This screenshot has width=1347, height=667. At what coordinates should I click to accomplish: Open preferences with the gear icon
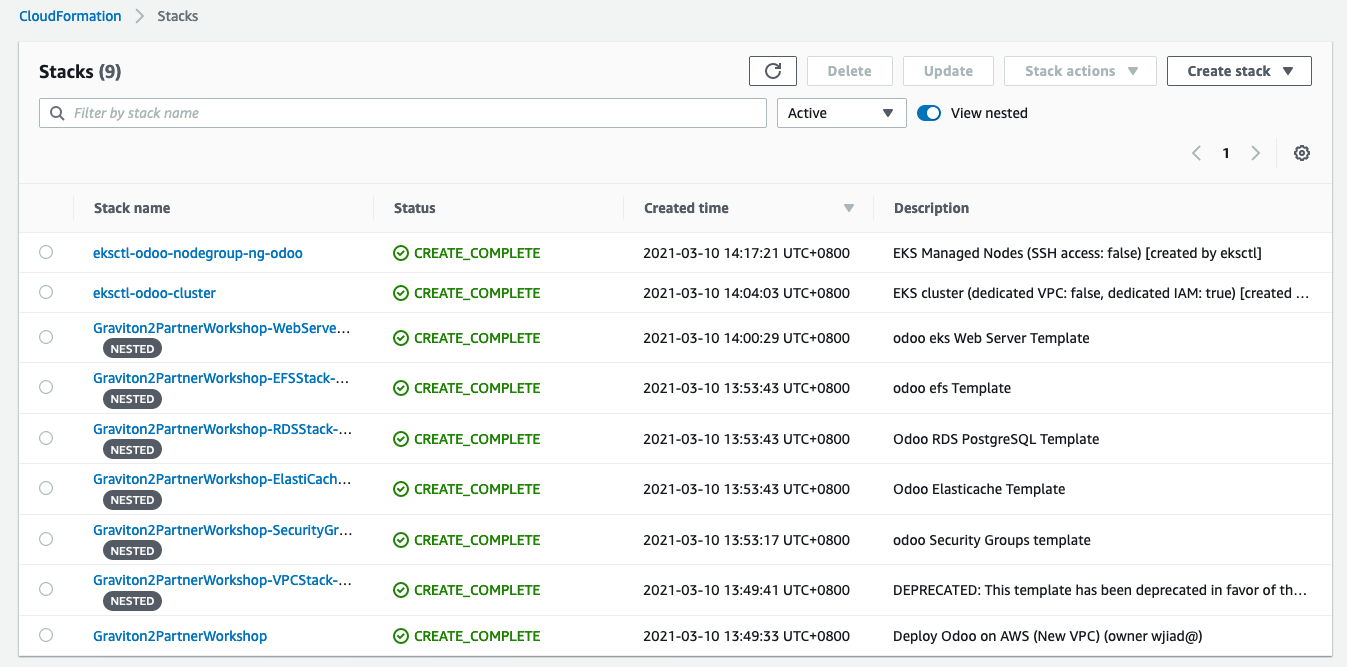point(1301,152)
